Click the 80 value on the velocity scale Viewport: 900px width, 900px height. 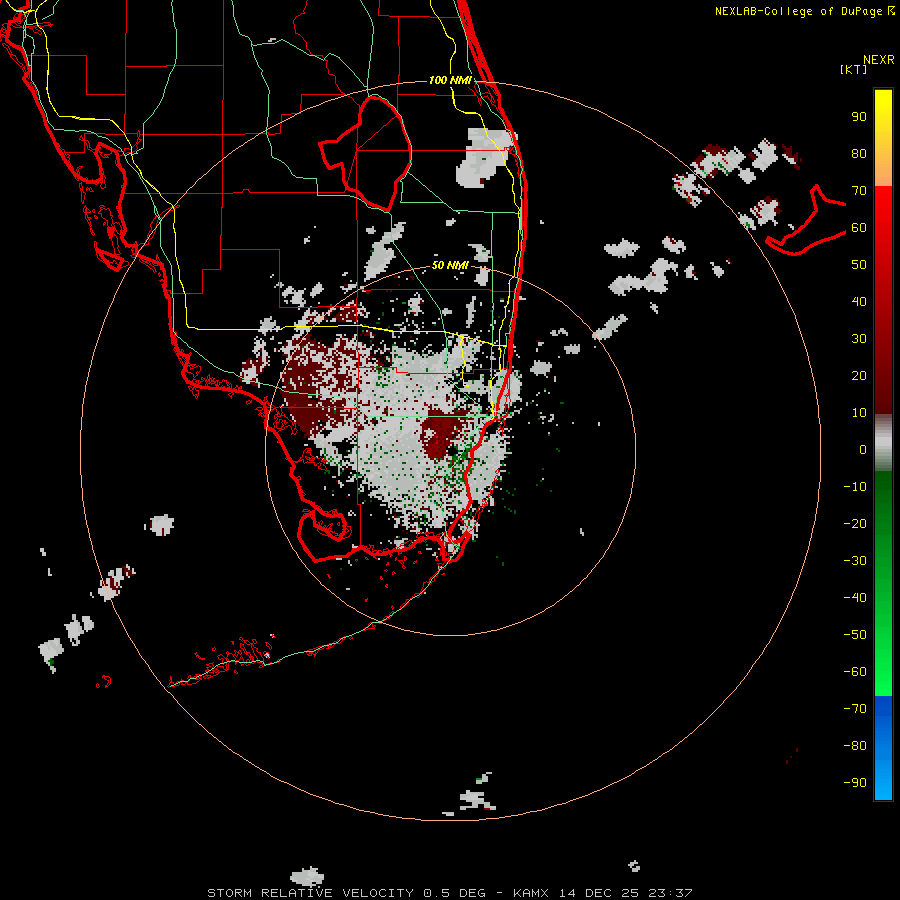click(x=859, y=154)
